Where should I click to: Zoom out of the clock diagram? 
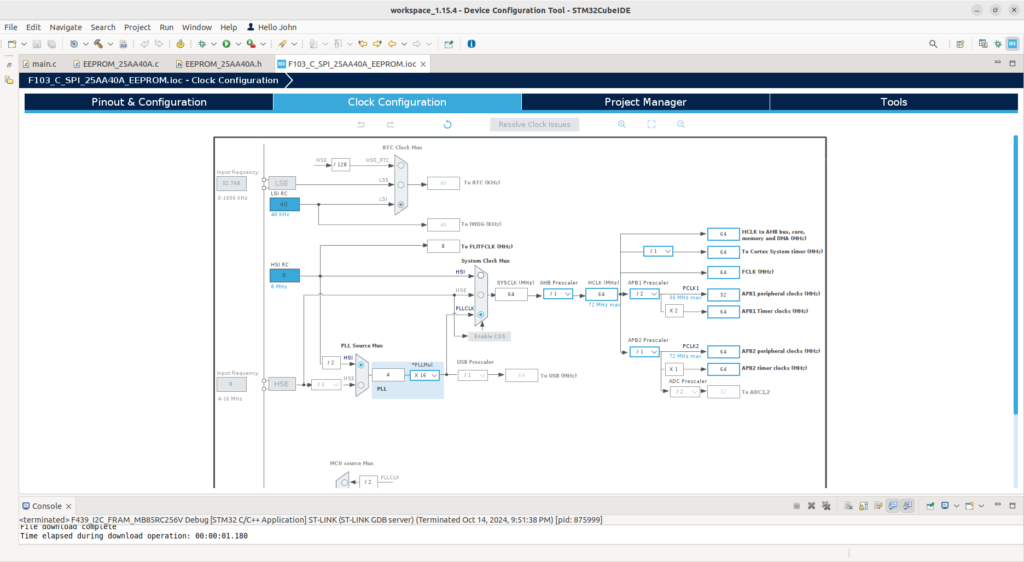pos(680,124)
